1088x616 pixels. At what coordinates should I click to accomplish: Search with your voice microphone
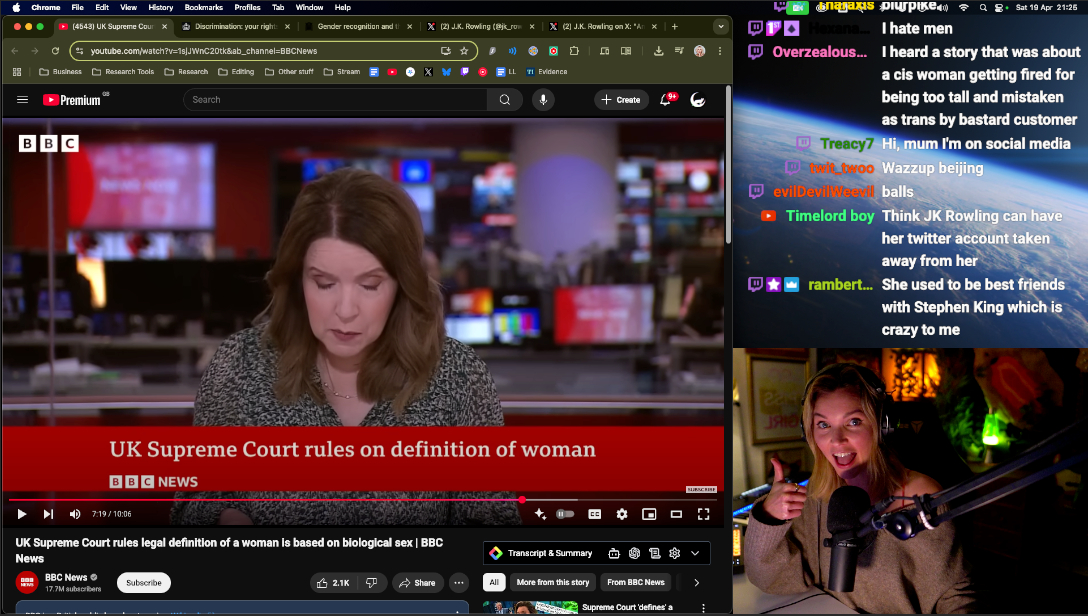pos(543,100)
